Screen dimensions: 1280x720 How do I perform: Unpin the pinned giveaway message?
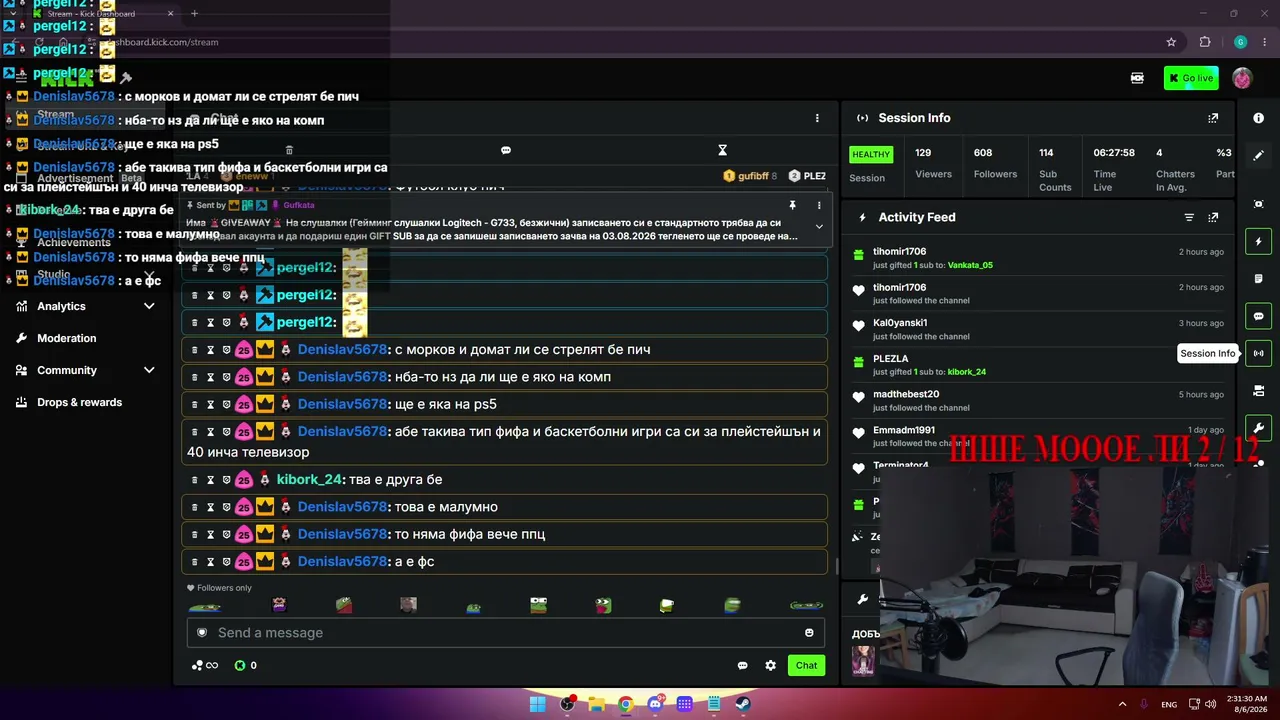coord(792,205)
